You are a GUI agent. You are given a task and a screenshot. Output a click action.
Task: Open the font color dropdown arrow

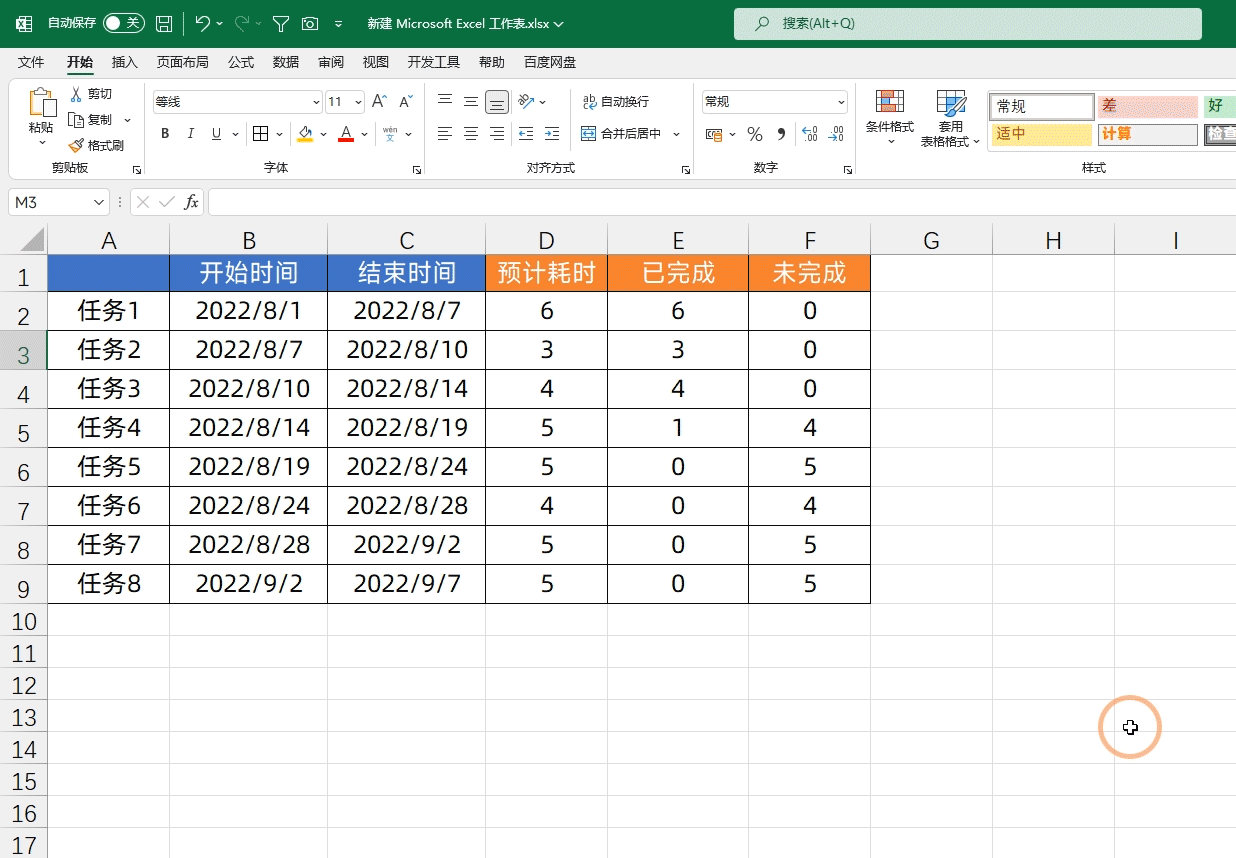[x=365, y=134]
